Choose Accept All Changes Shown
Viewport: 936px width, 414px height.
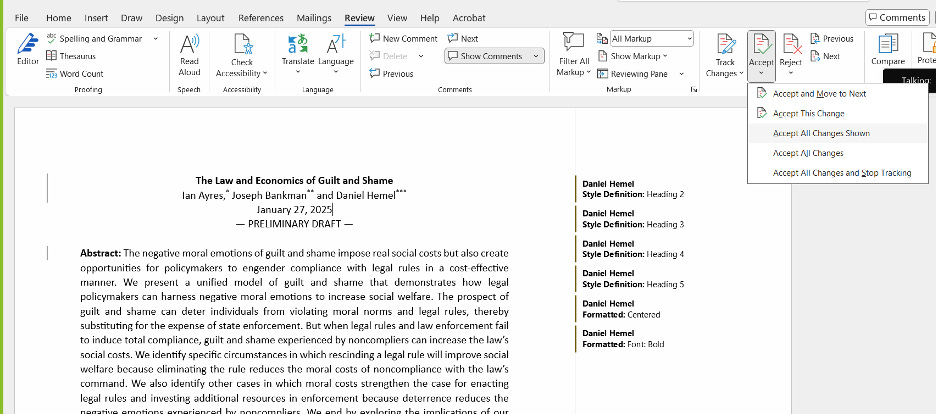pos(838,133)
